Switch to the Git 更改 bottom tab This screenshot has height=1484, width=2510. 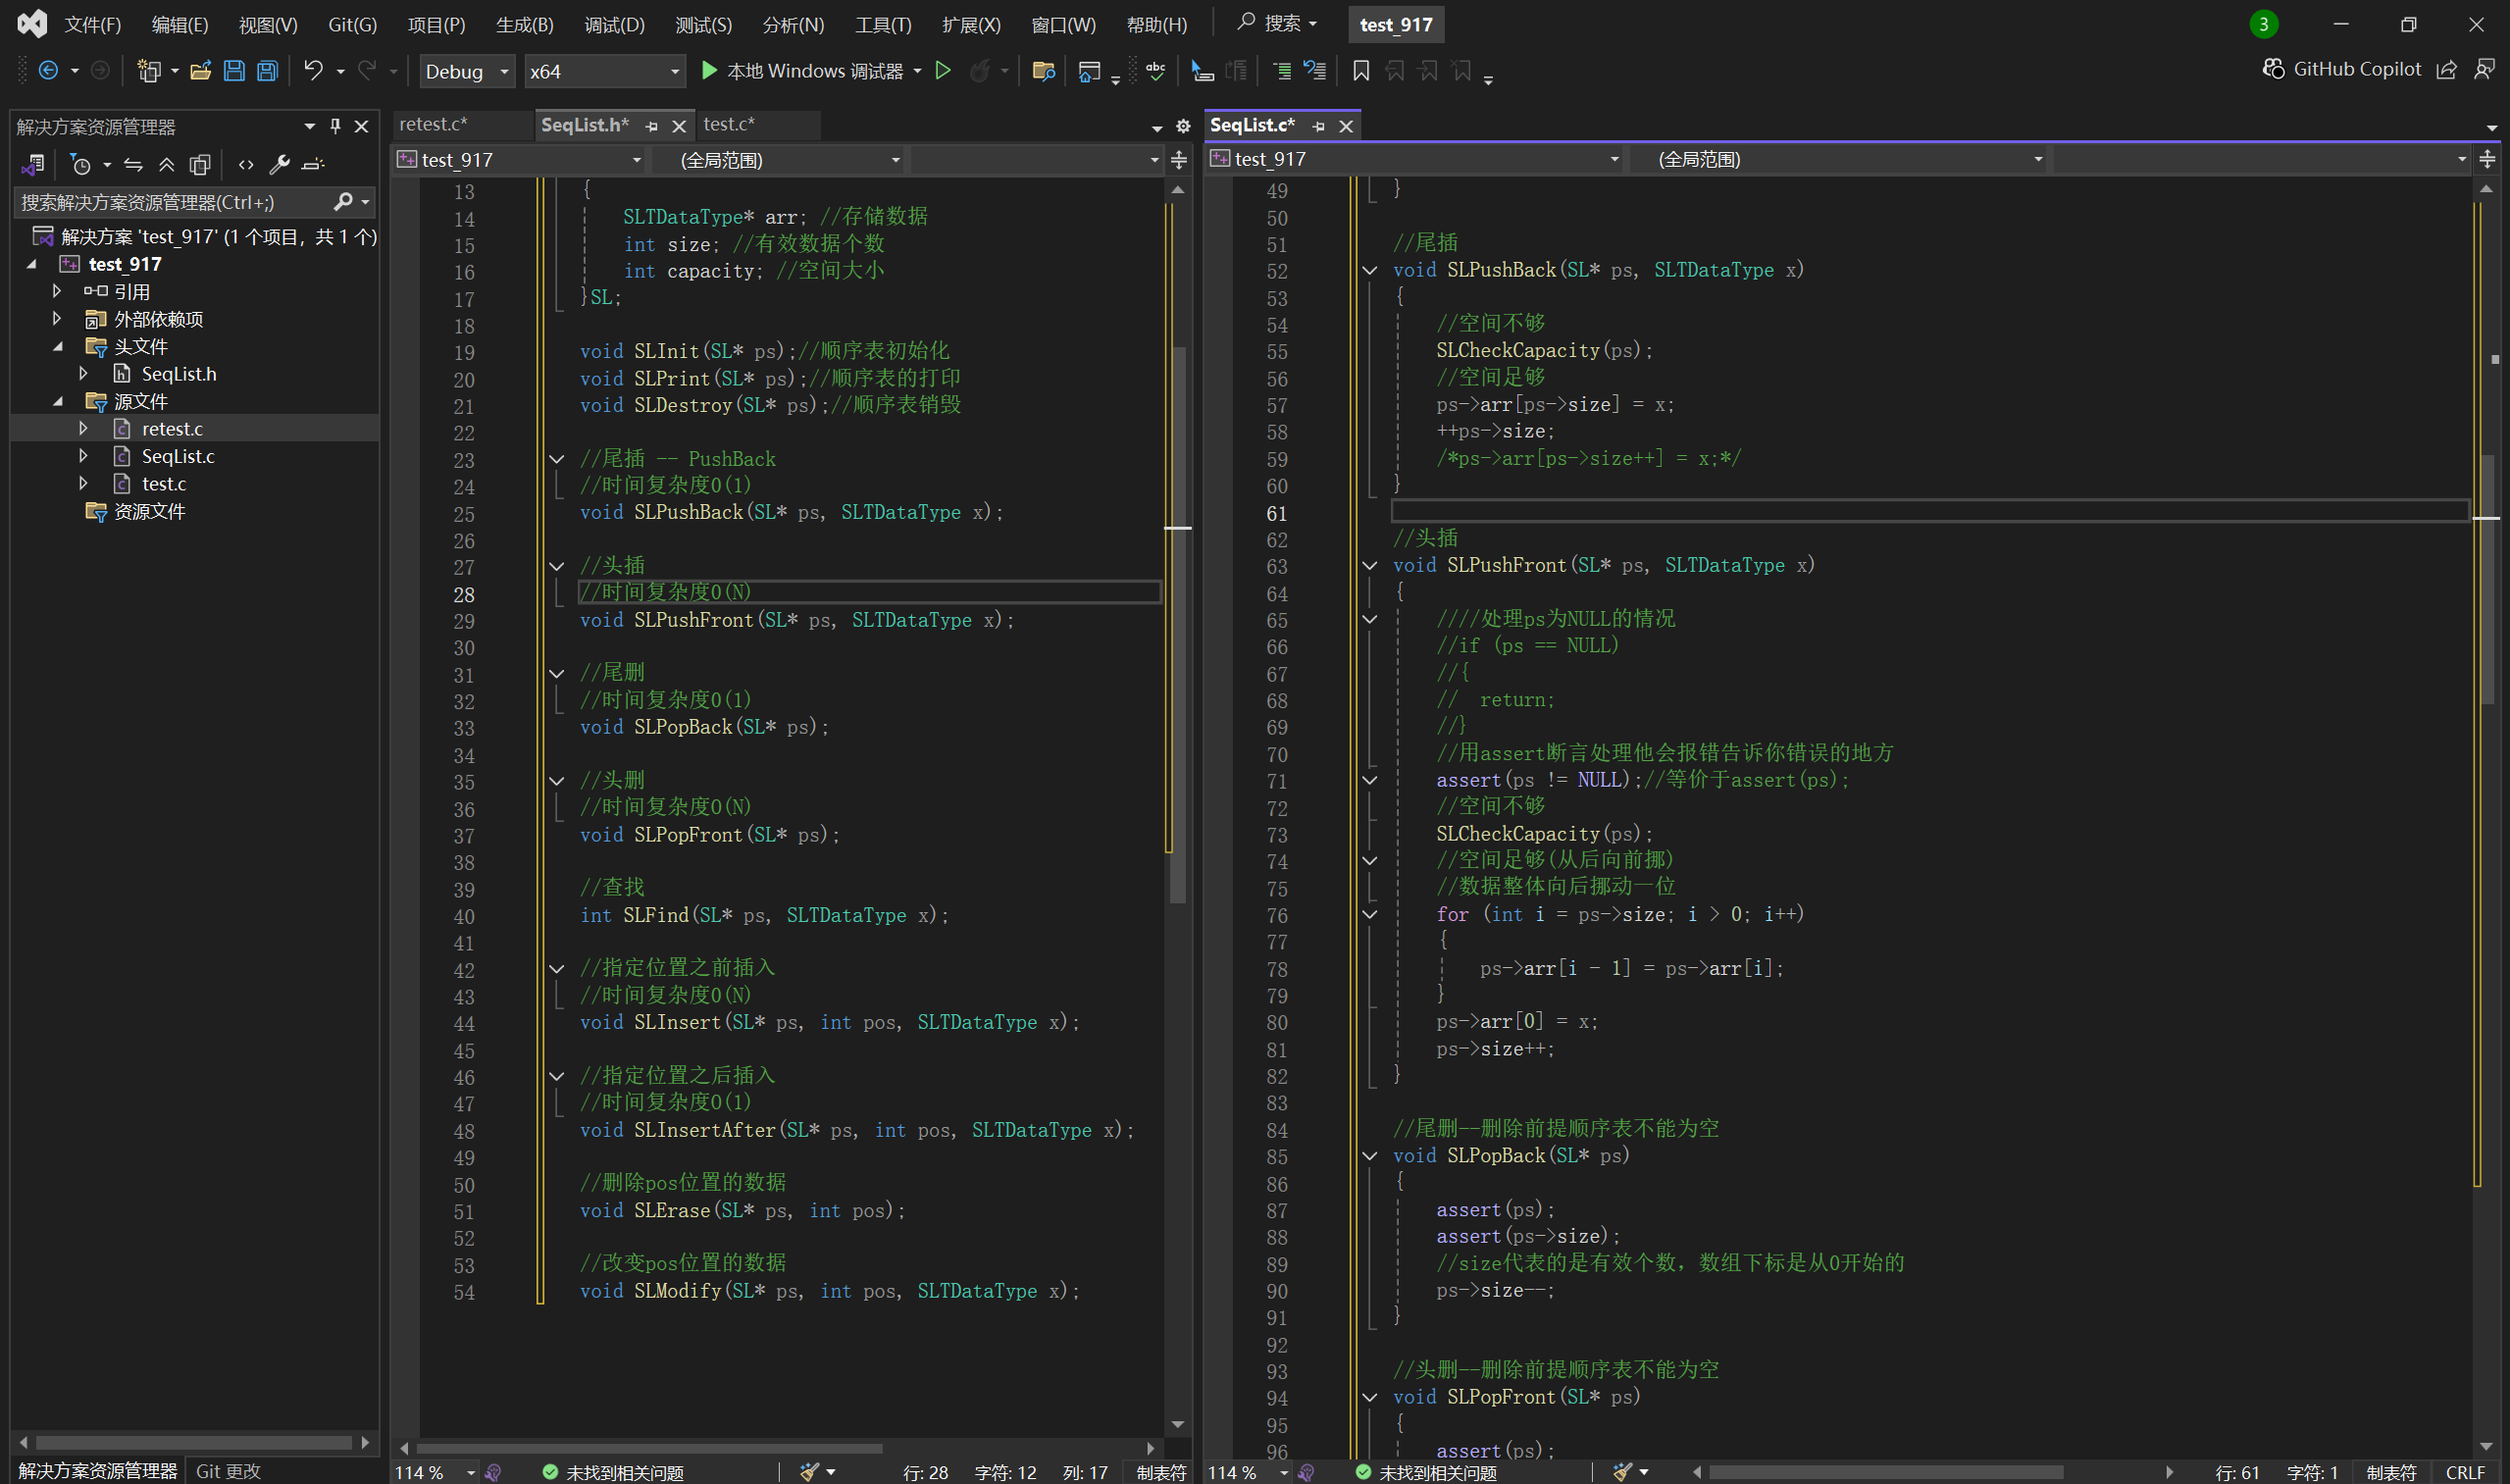click(228, 1470)
